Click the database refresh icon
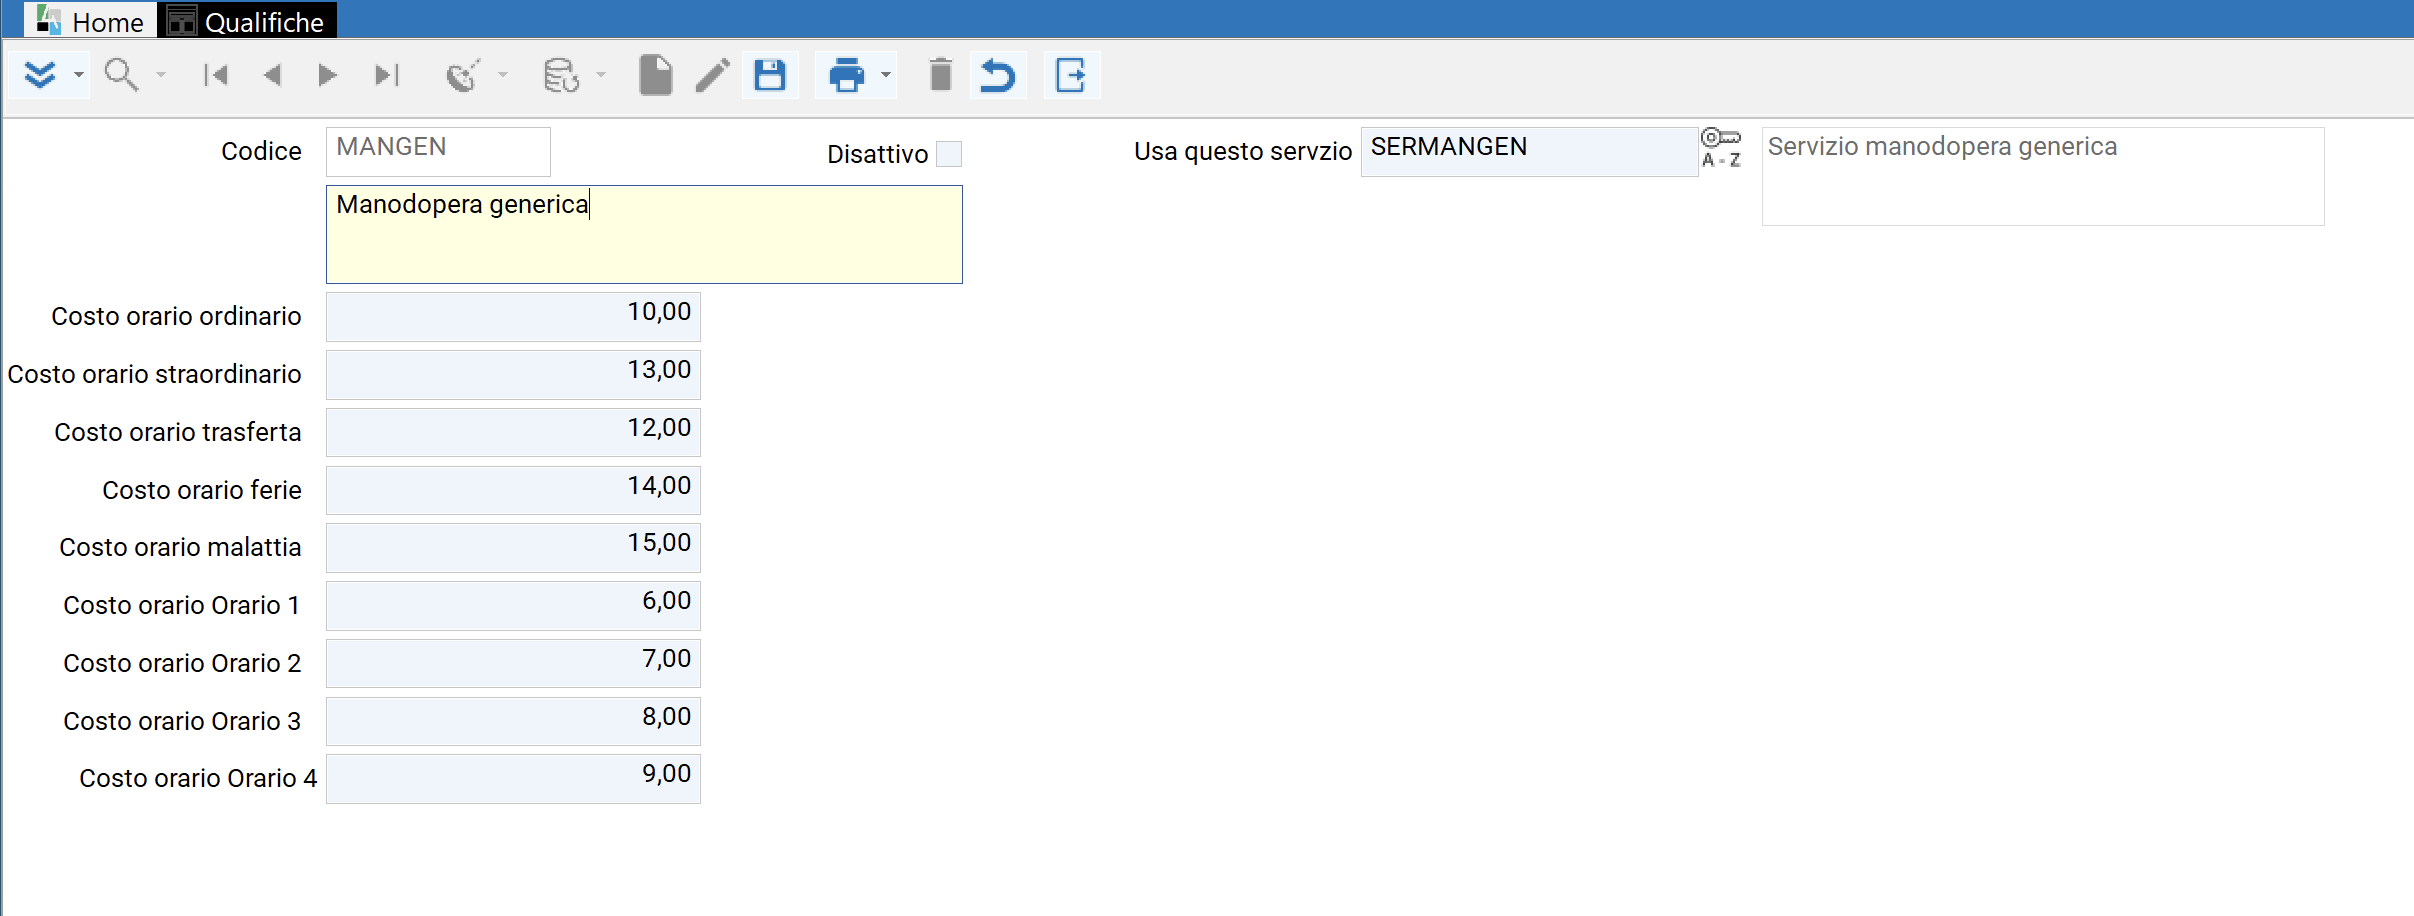2414x916 pixels. click(561, 75)
